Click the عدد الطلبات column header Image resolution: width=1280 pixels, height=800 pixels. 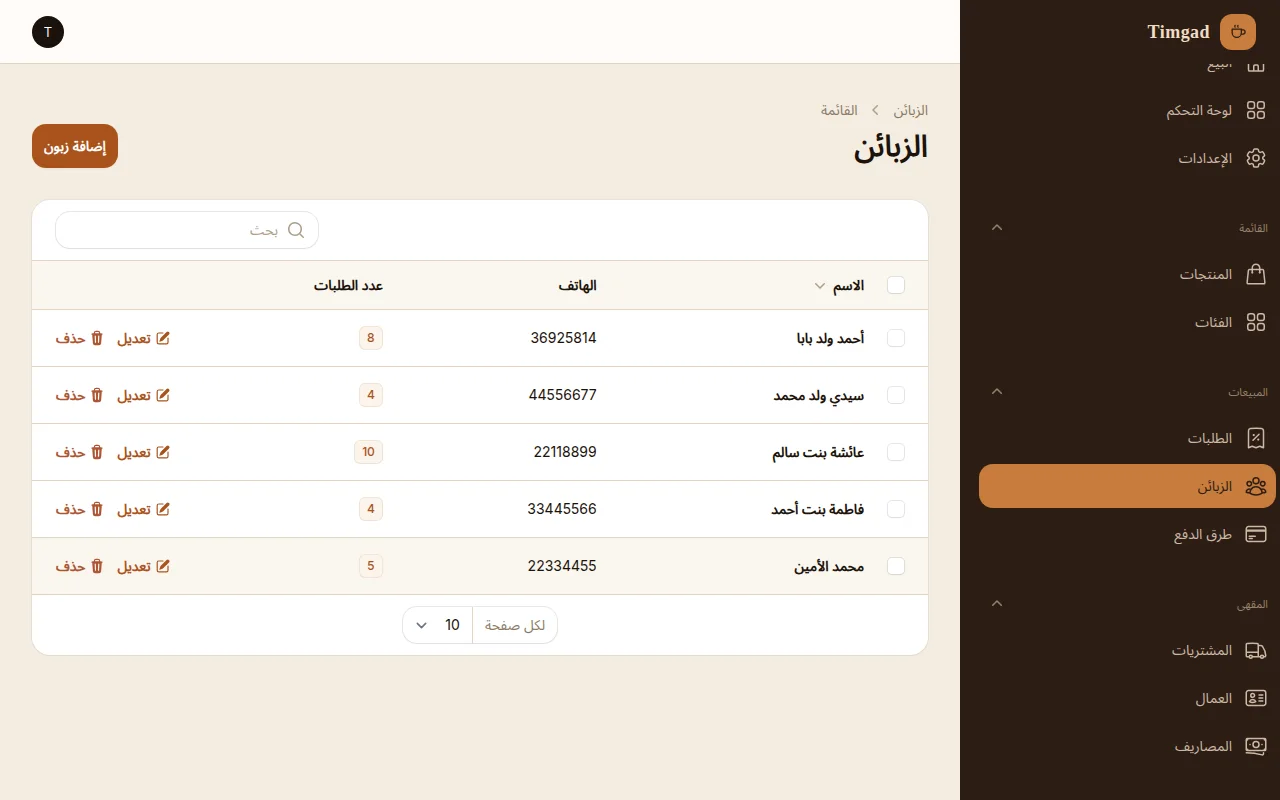coord(348,286)
